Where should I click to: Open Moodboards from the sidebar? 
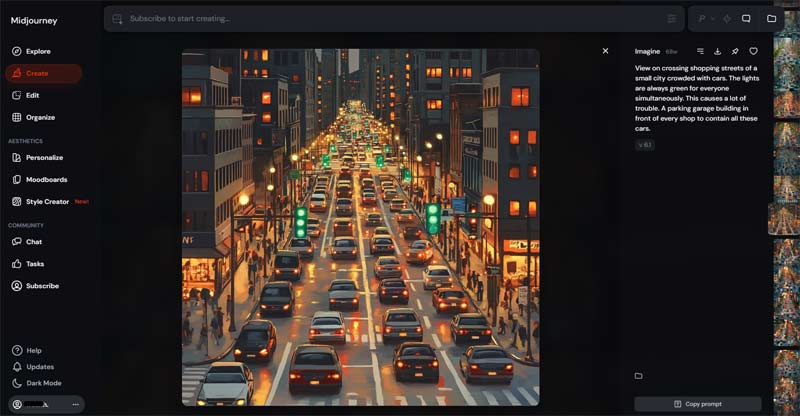45,179
